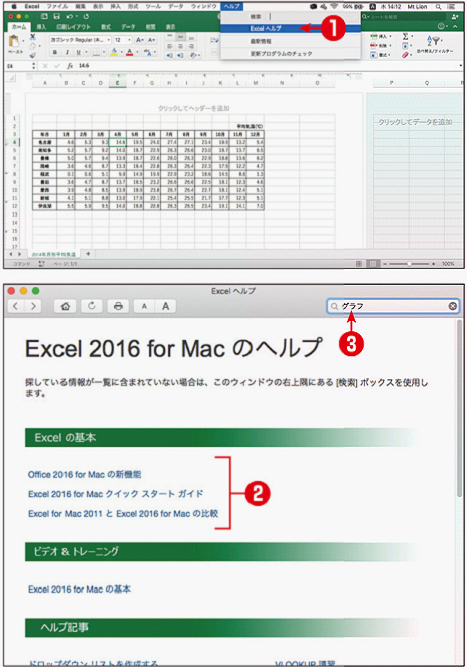Click the Excel sheet search field
The image size is (467, 667).
[403, 17]
